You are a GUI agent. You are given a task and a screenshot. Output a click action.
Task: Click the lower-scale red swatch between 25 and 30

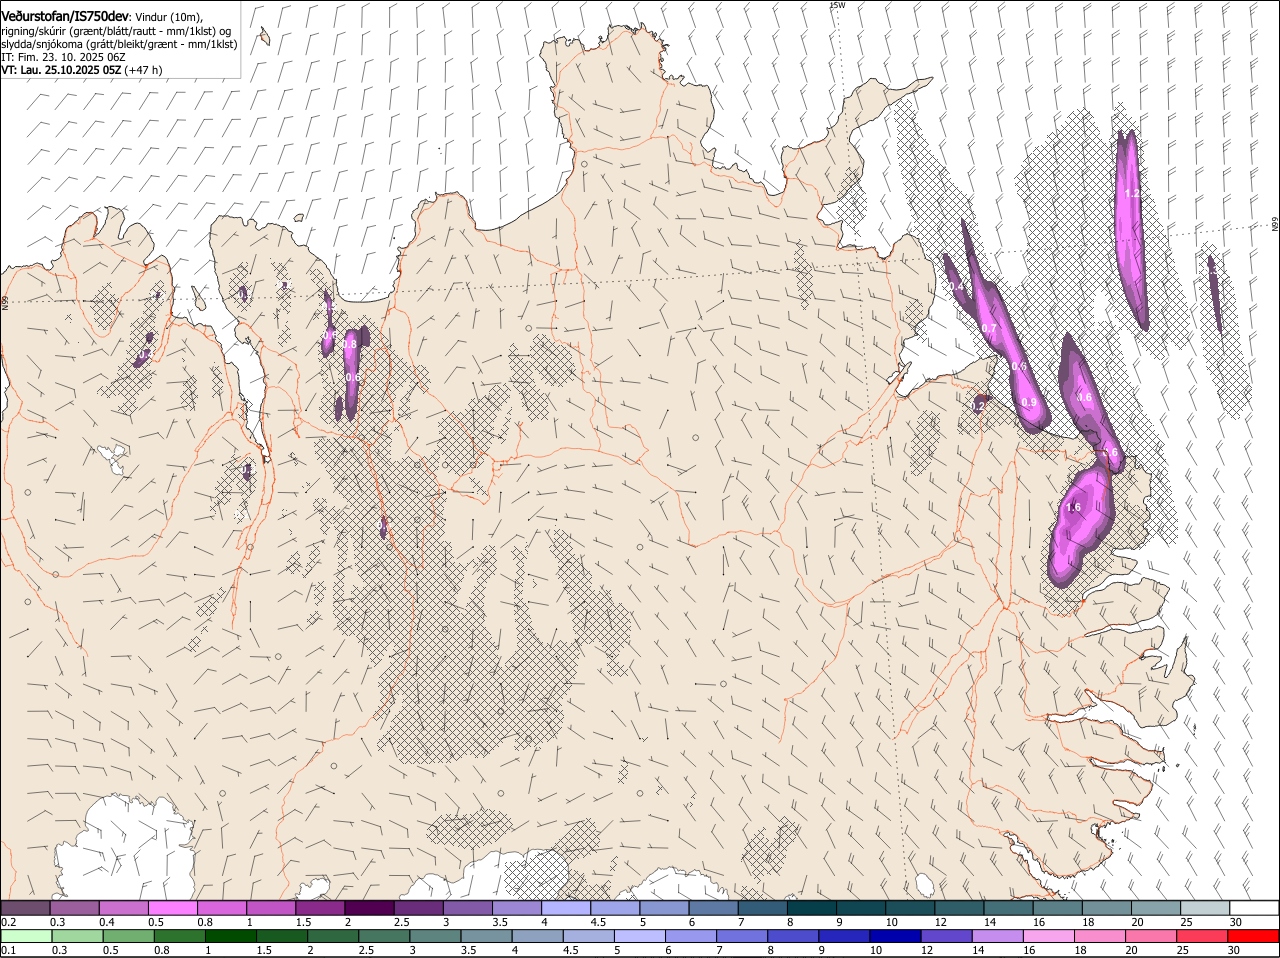(1201, 936)
